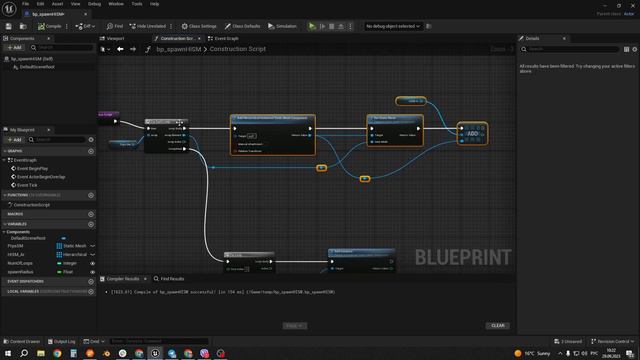Open the Content Drawer
Viewport: 640px width, 360px height.
[22, 341]
